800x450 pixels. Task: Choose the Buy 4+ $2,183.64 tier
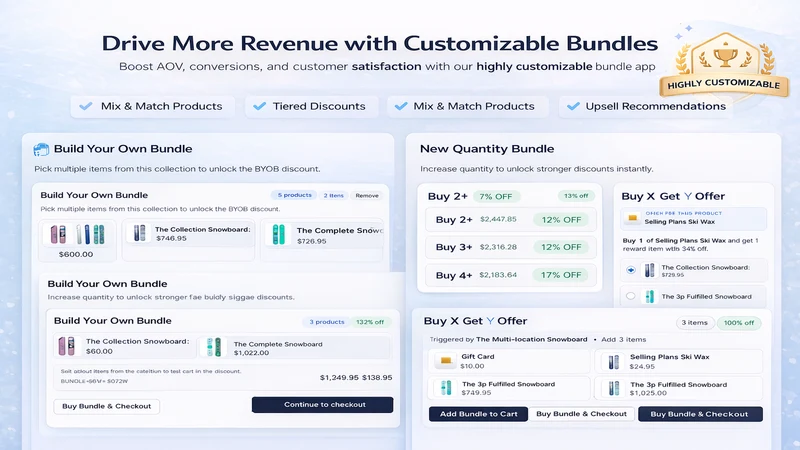point(511,275)
